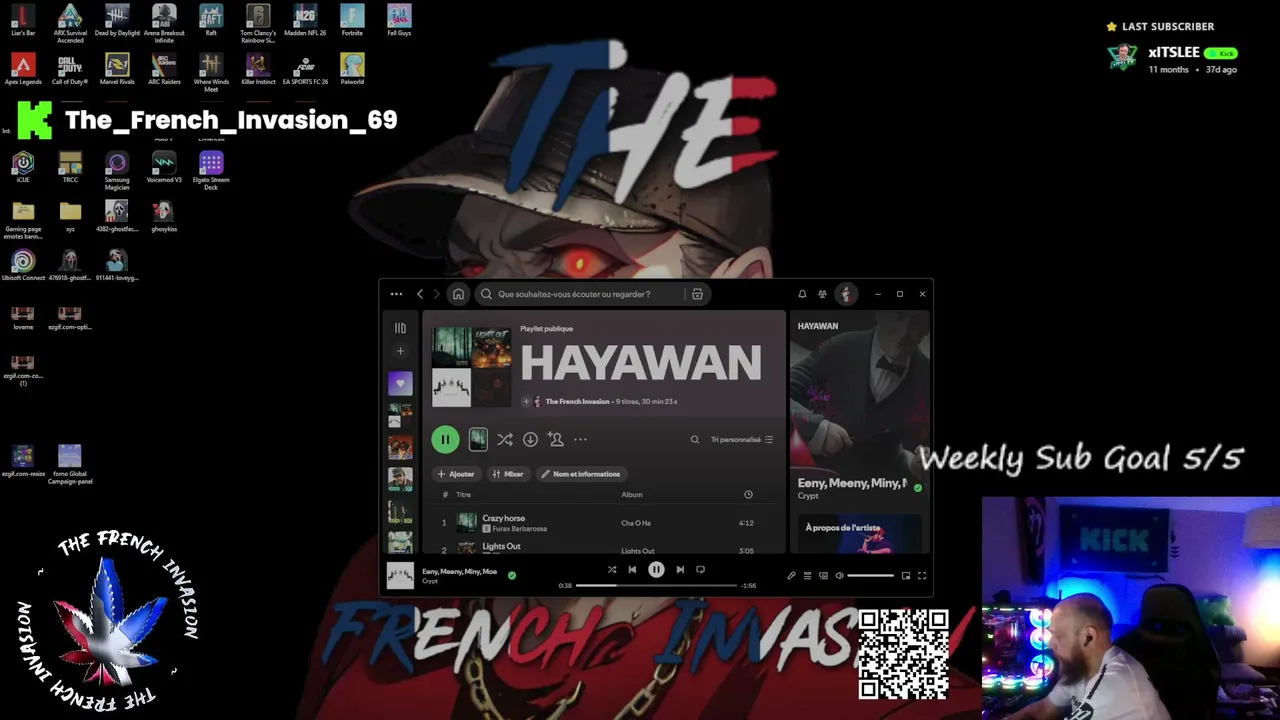
Task: Open the mini player icon
Action: (906, 576)
